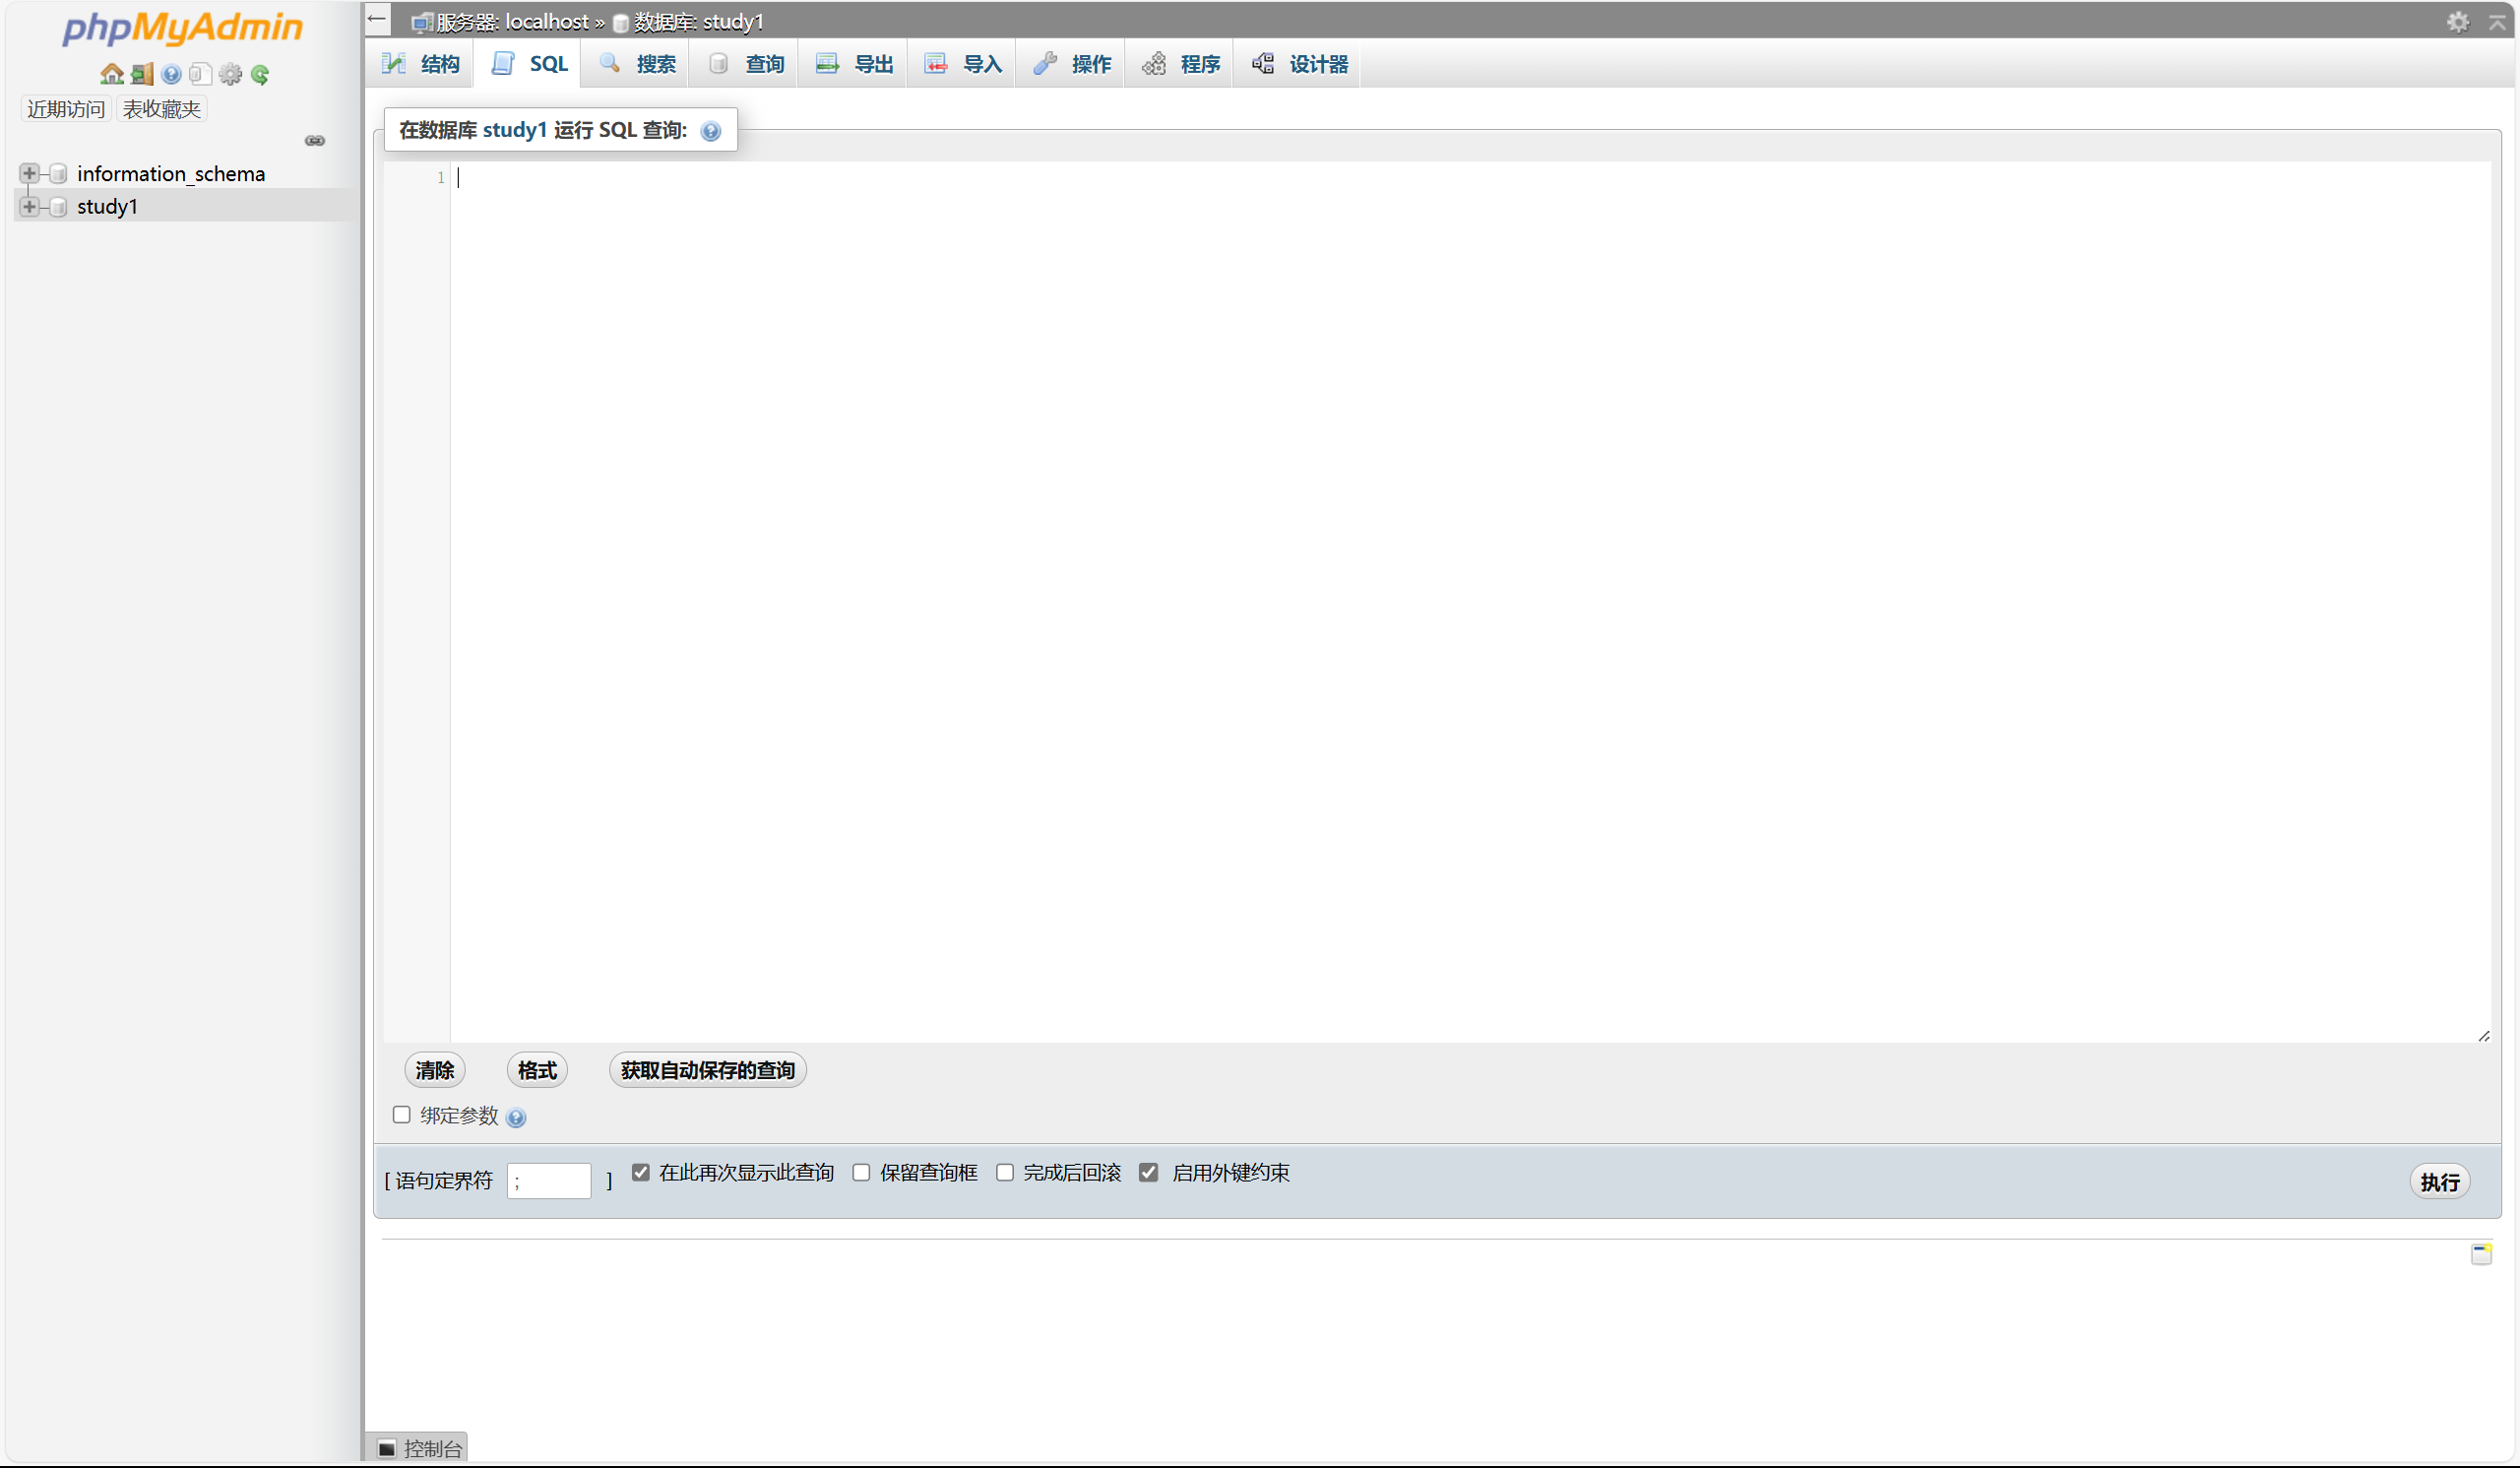
Task: Open phpMyAdmin documentation help icon
Action: click(171, 74)
